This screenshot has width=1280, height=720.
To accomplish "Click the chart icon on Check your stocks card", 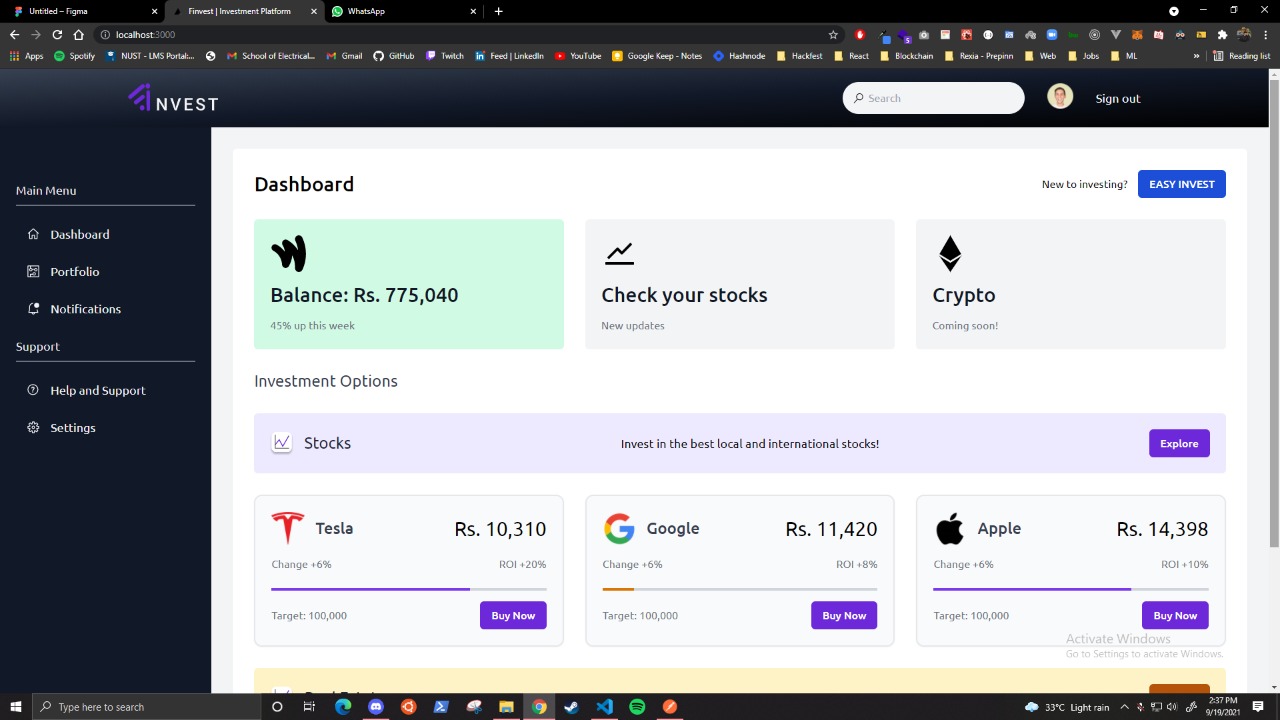I will point(619,254).
